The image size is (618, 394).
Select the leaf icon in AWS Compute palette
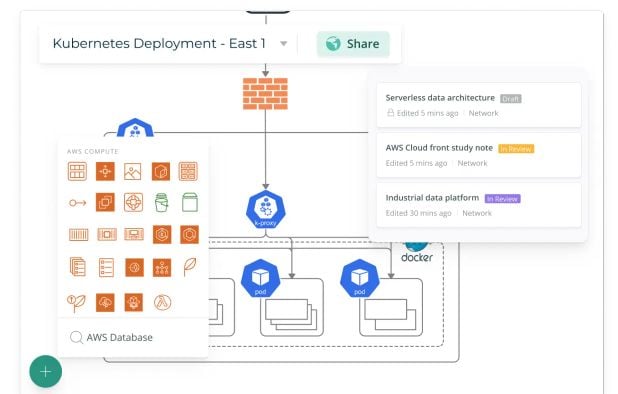click(x=190, y=267)
